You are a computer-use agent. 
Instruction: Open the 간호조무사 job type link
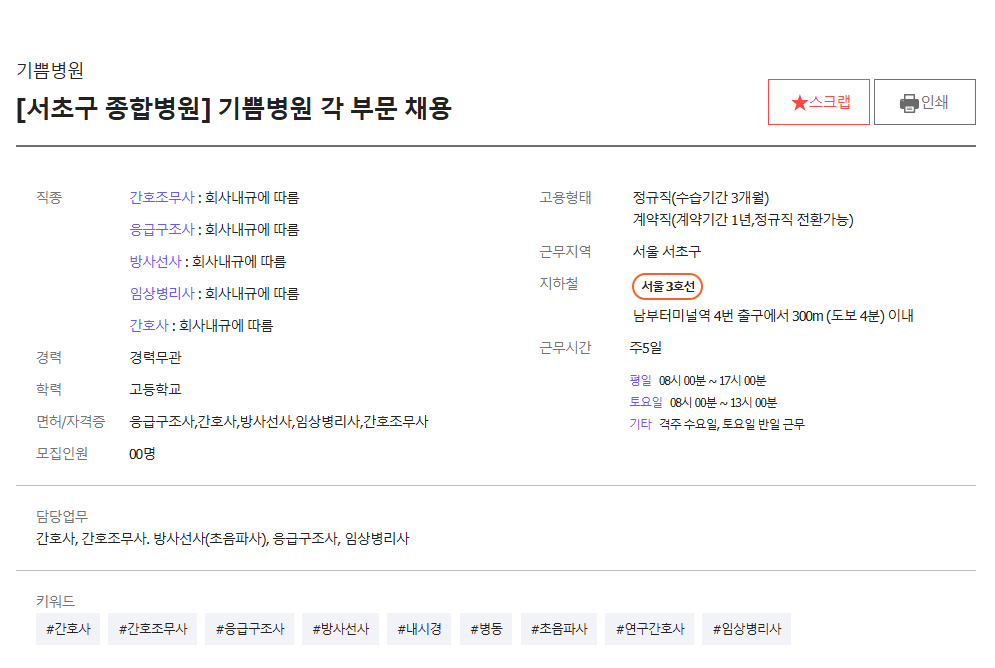coord(161,197)
